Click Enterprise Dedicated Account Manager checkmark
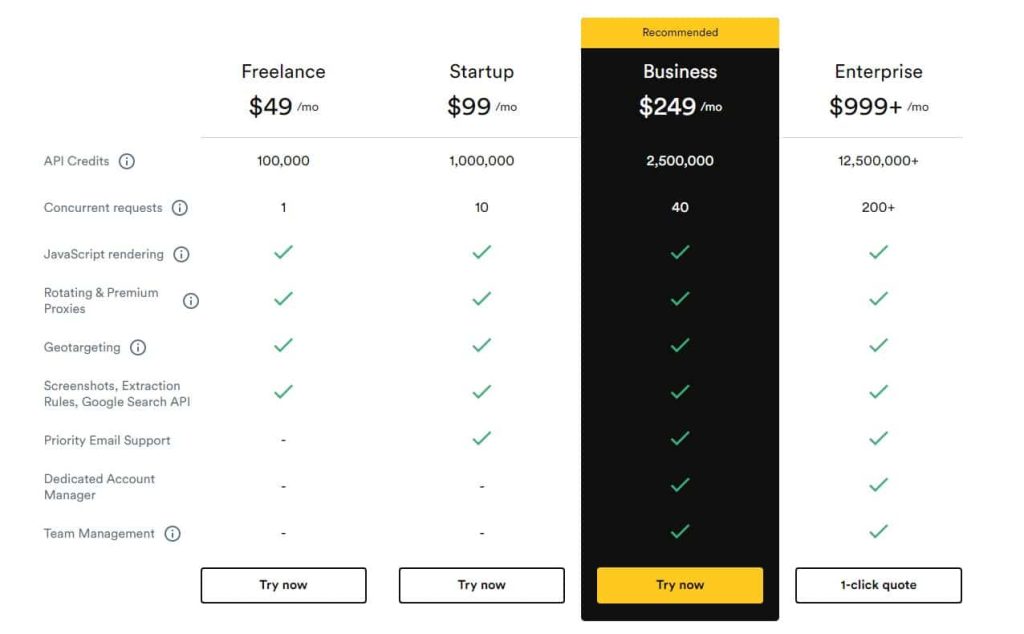This screenshot has height=634, width=1024. point(878,484)
